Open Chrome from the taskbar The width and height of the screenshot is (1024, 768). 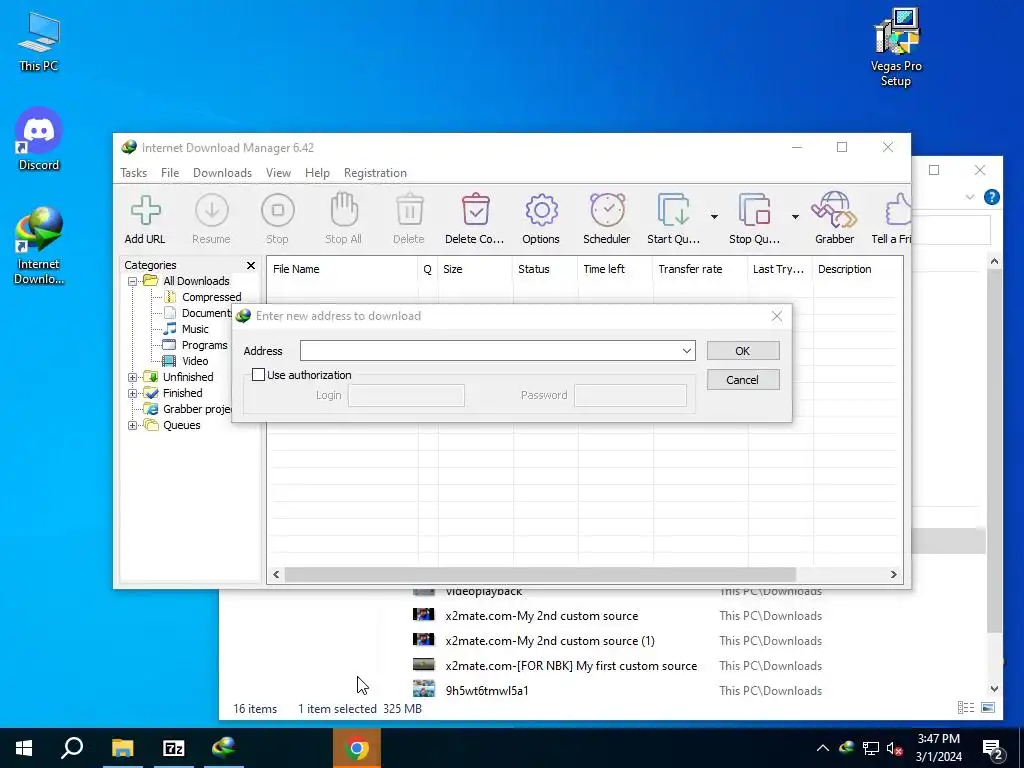pos(357,748)
